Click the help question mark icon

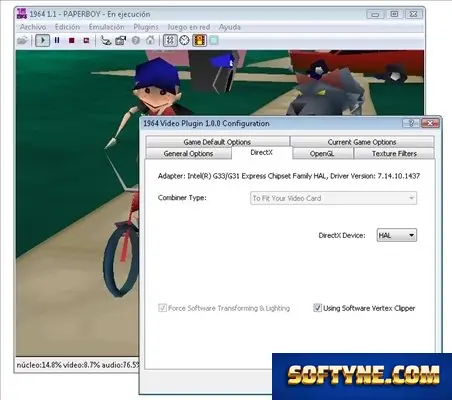136,41
